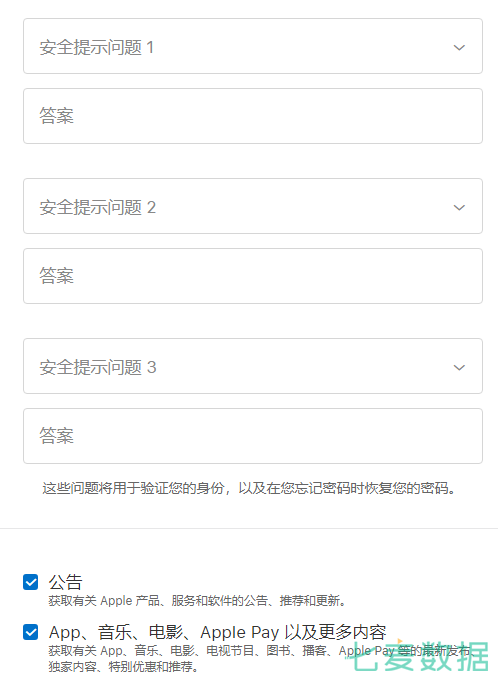
Task: Click the chevron arrow for 安全提示问题 2
Action: [459, 207]
